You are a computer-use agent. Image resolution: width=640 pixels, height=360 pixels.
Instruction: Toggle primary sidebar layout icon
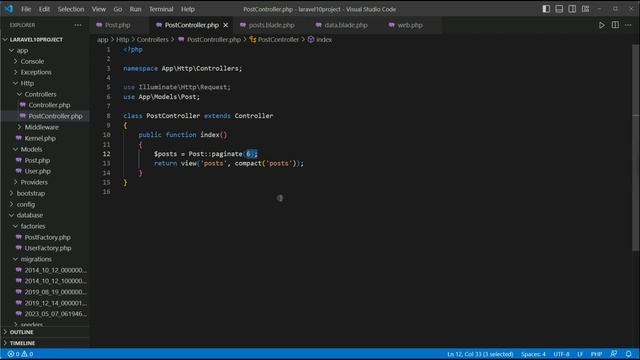tap(546, 9)
